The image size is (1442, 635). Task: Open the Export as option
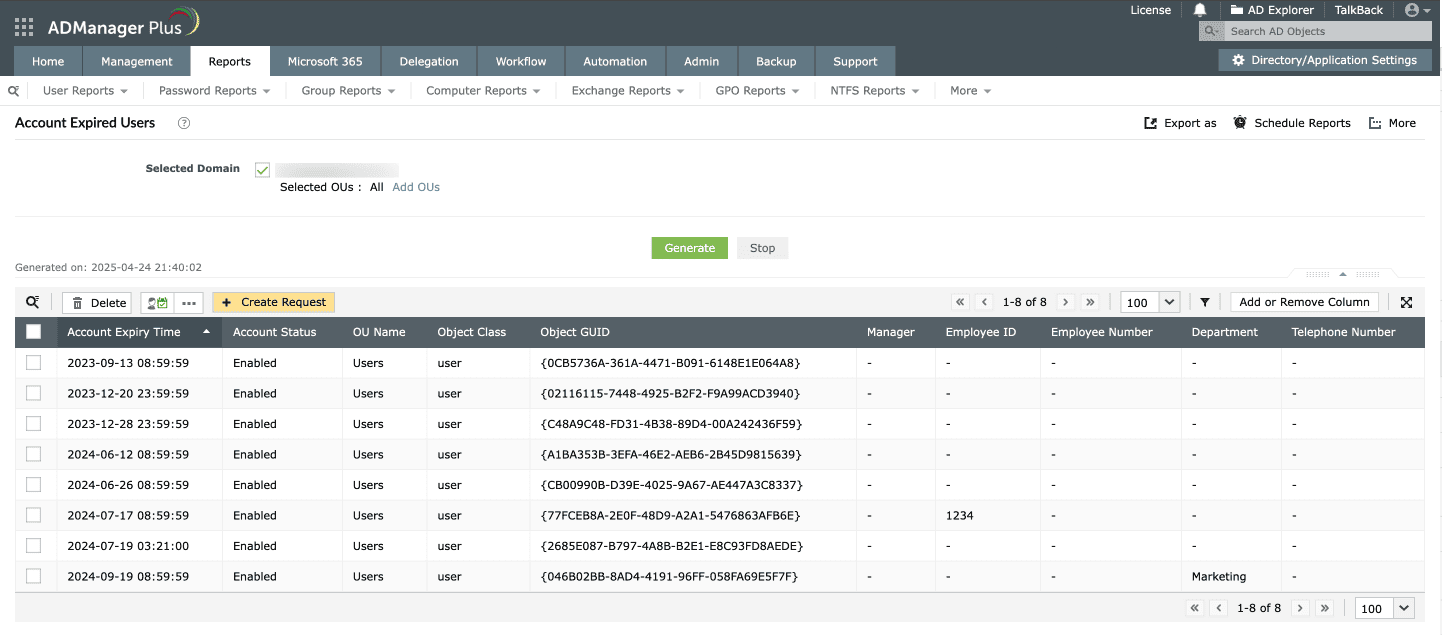(1180, 123)
